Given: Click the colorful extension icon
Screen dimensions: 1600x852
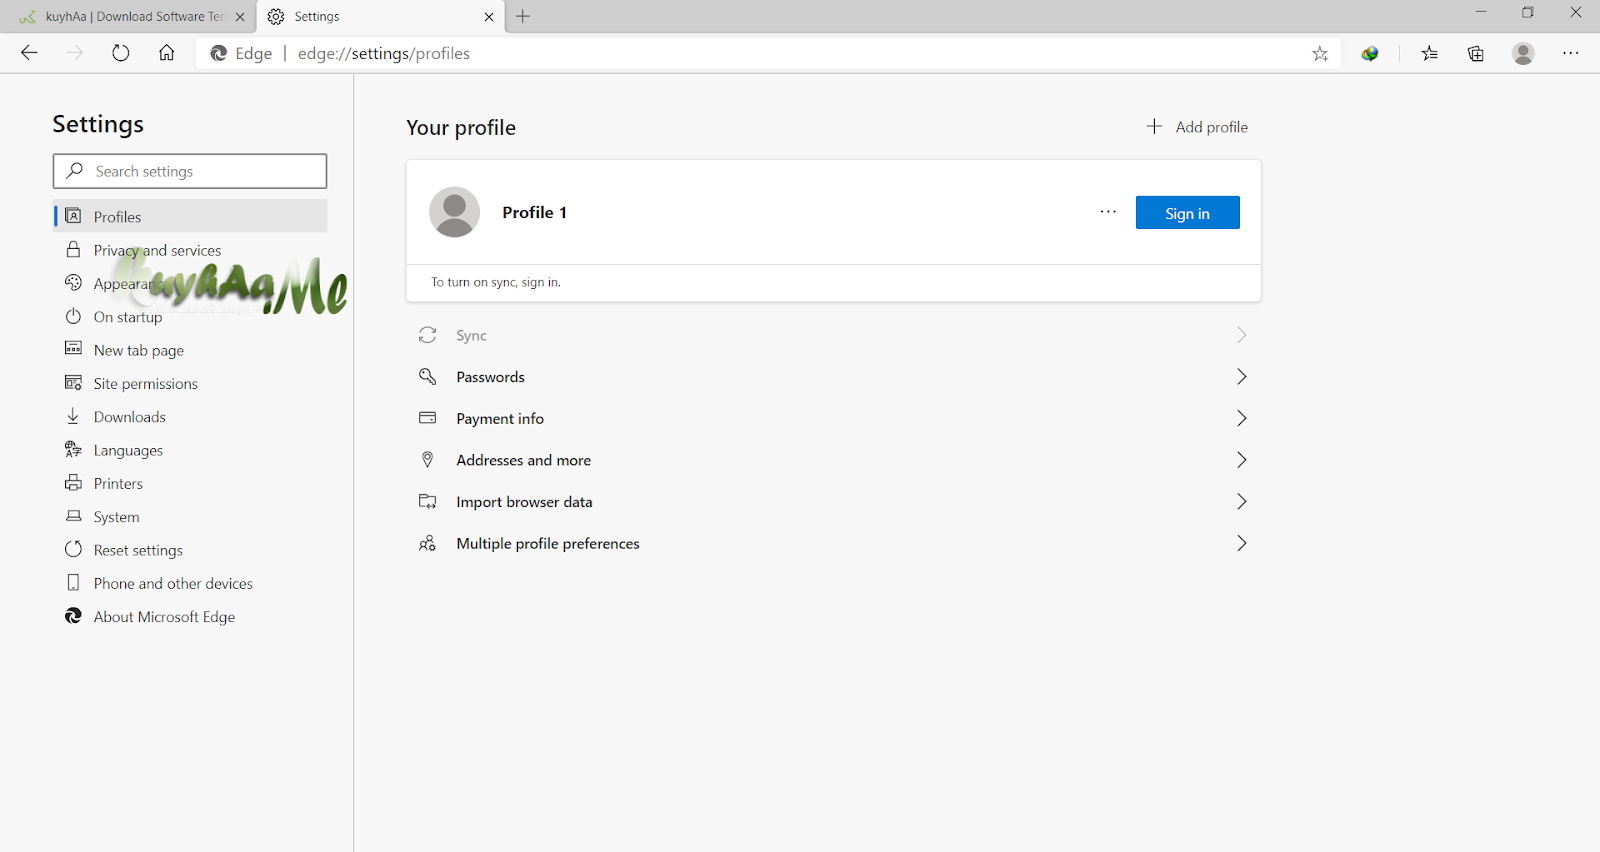Looking at the screenshot, I should coord(1370,54).
